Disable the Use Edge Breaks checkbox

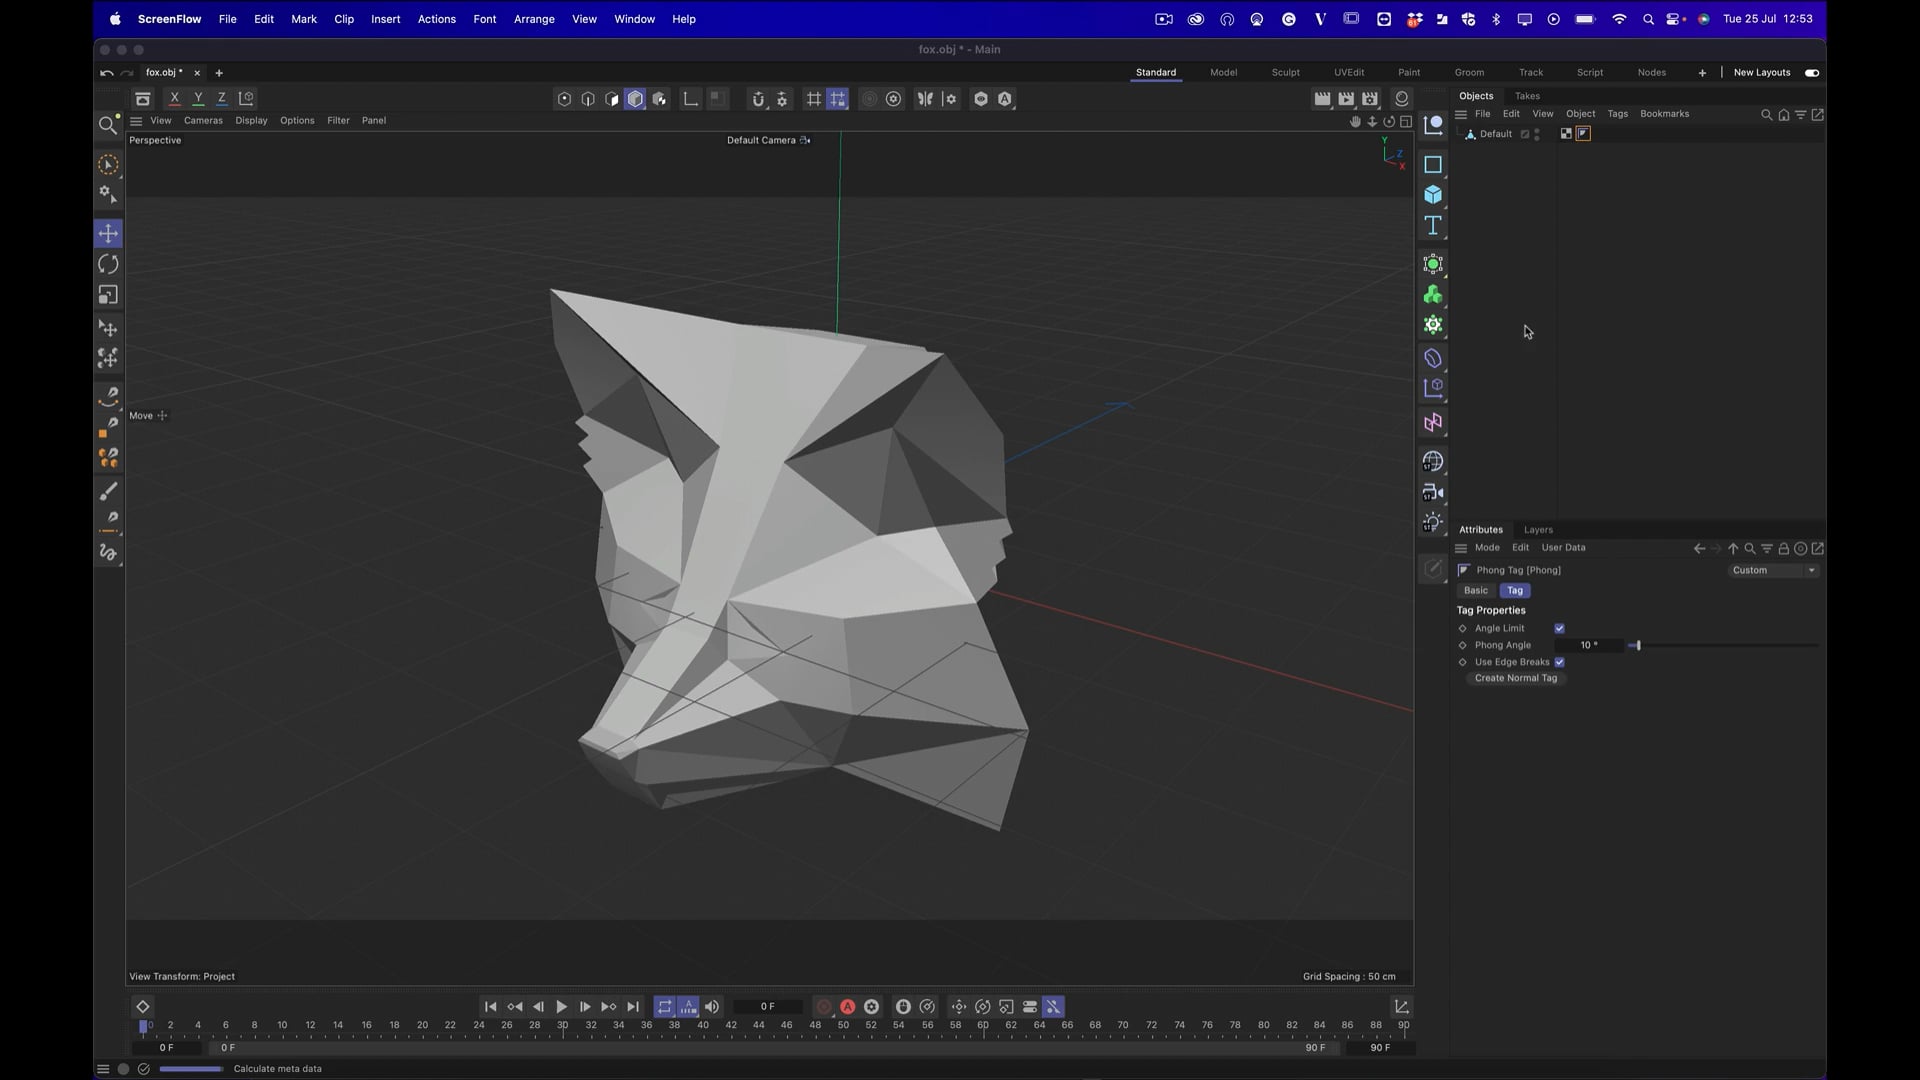pyautogui.click(x=1559, y=662)
